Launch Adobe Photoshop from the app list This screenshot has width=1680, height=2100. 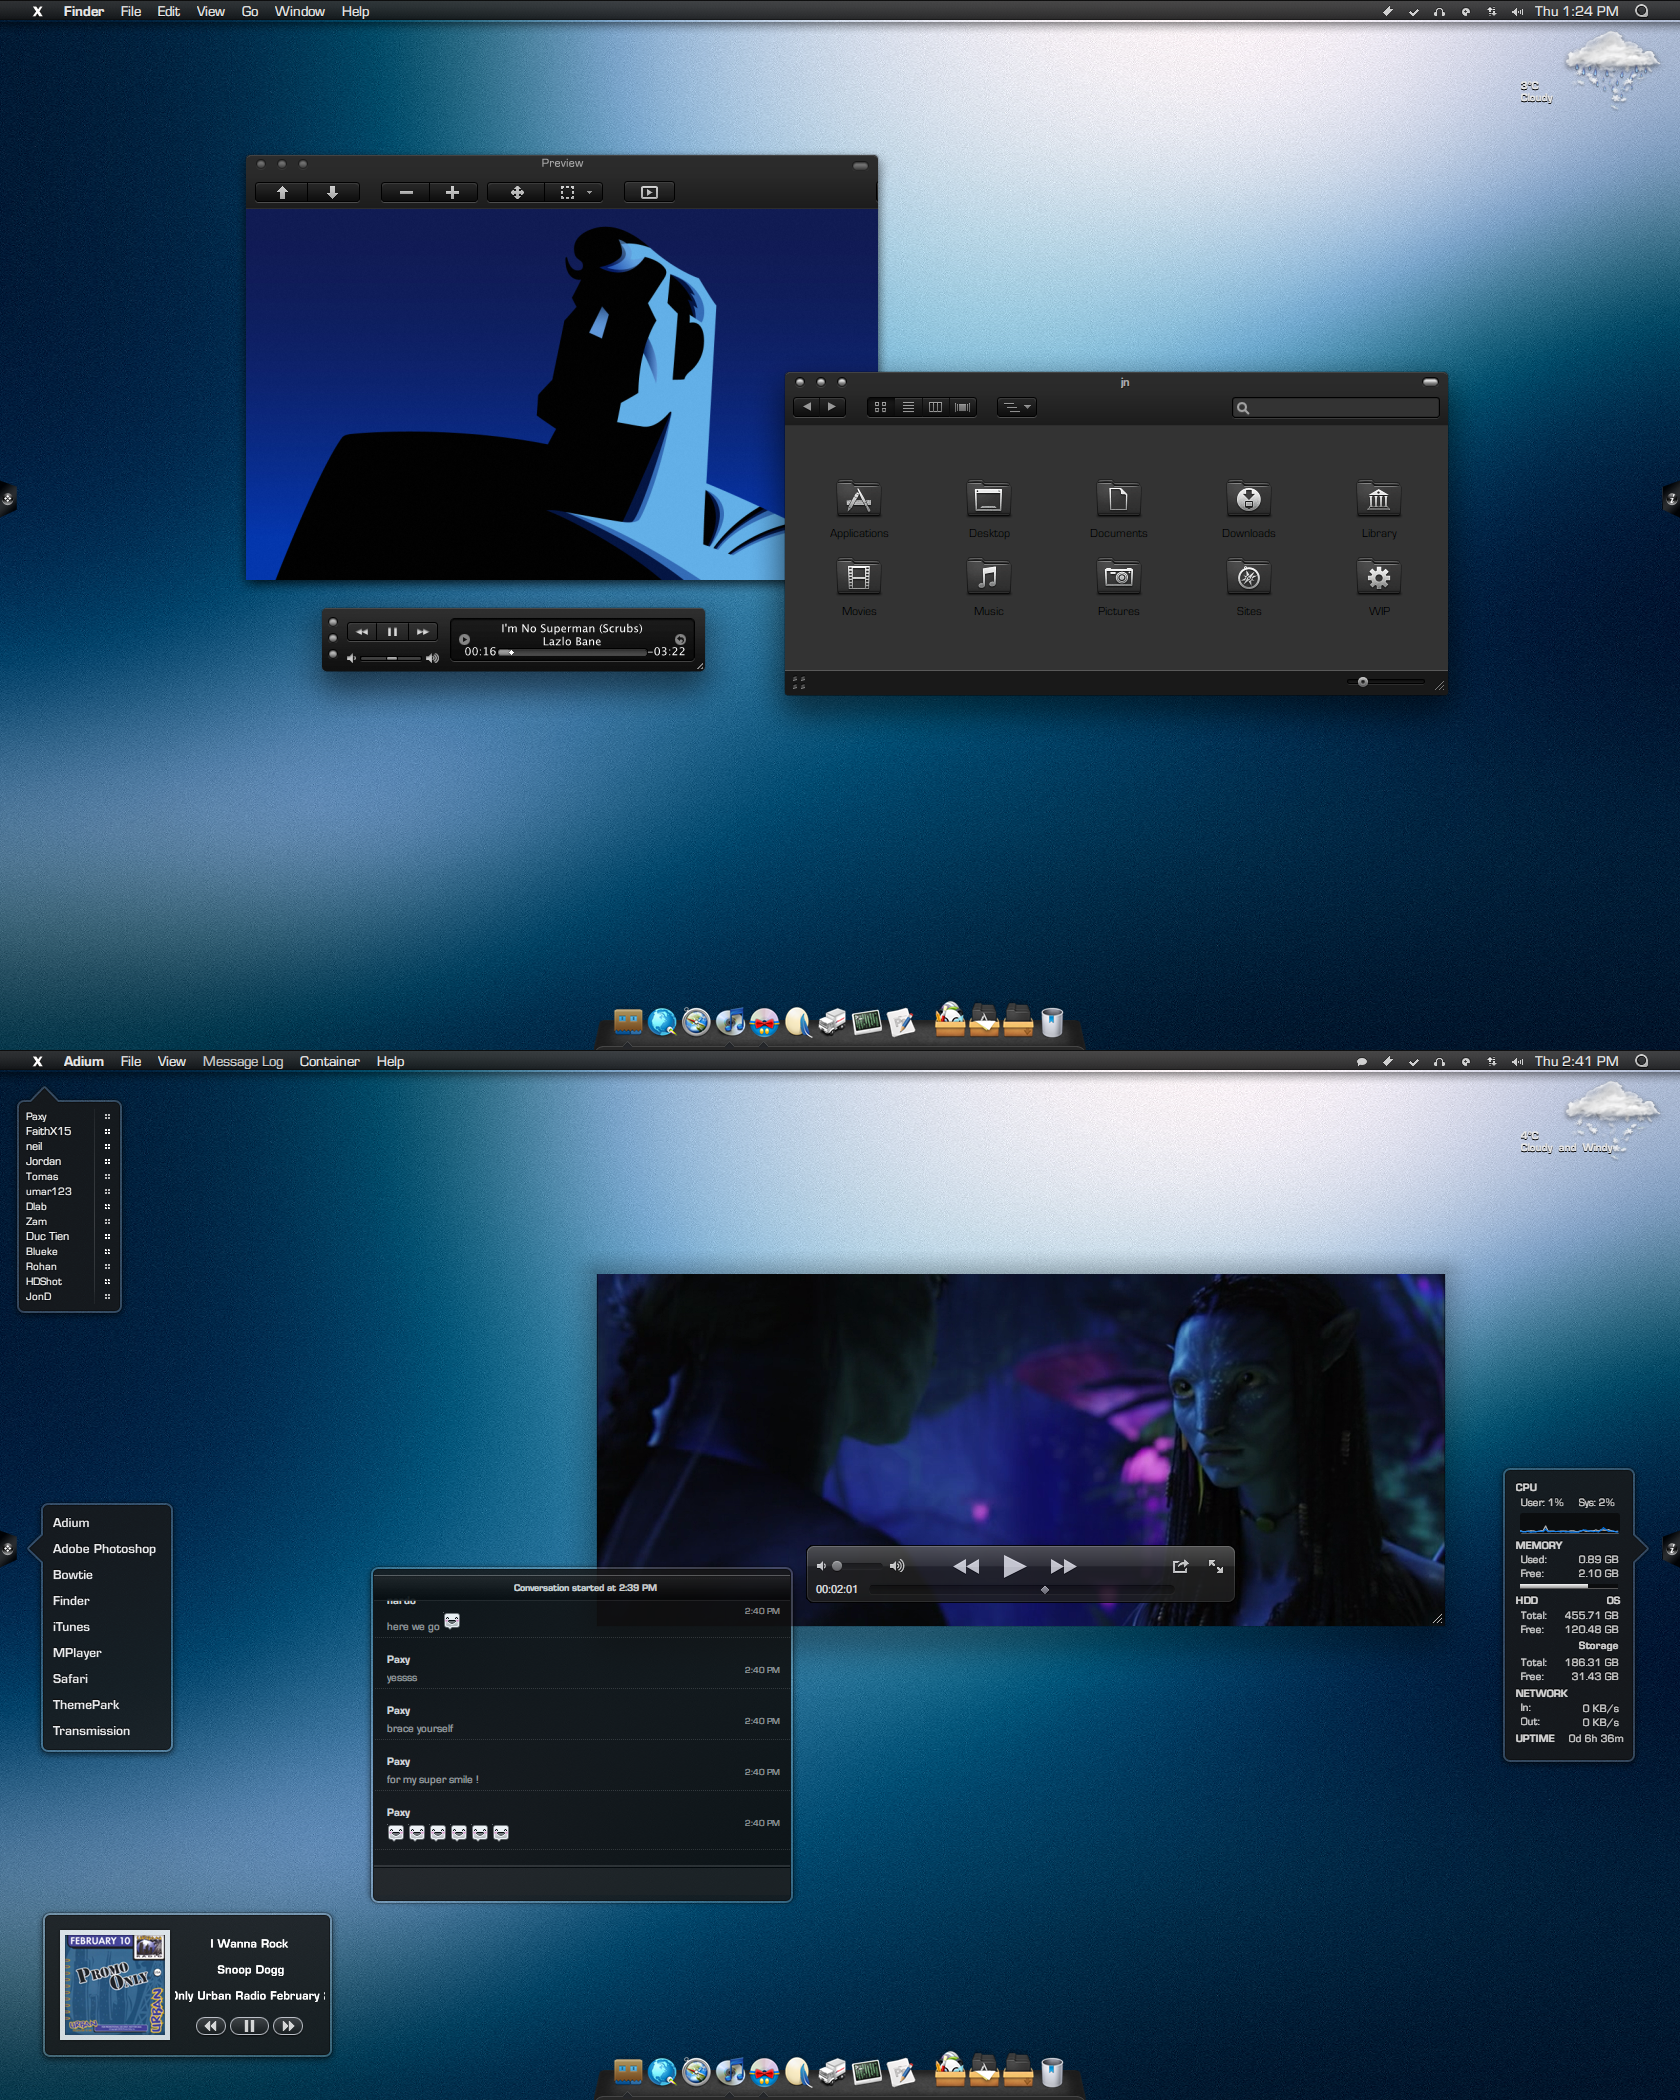point(104,1549)
